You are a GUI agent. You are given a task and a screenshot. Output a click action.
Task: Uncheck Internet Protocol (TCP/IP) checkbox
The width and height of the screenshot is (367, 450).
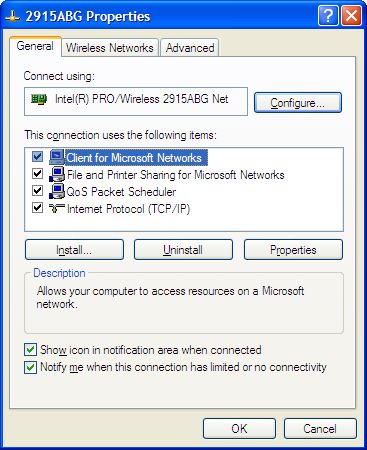(x=37, y=208)
